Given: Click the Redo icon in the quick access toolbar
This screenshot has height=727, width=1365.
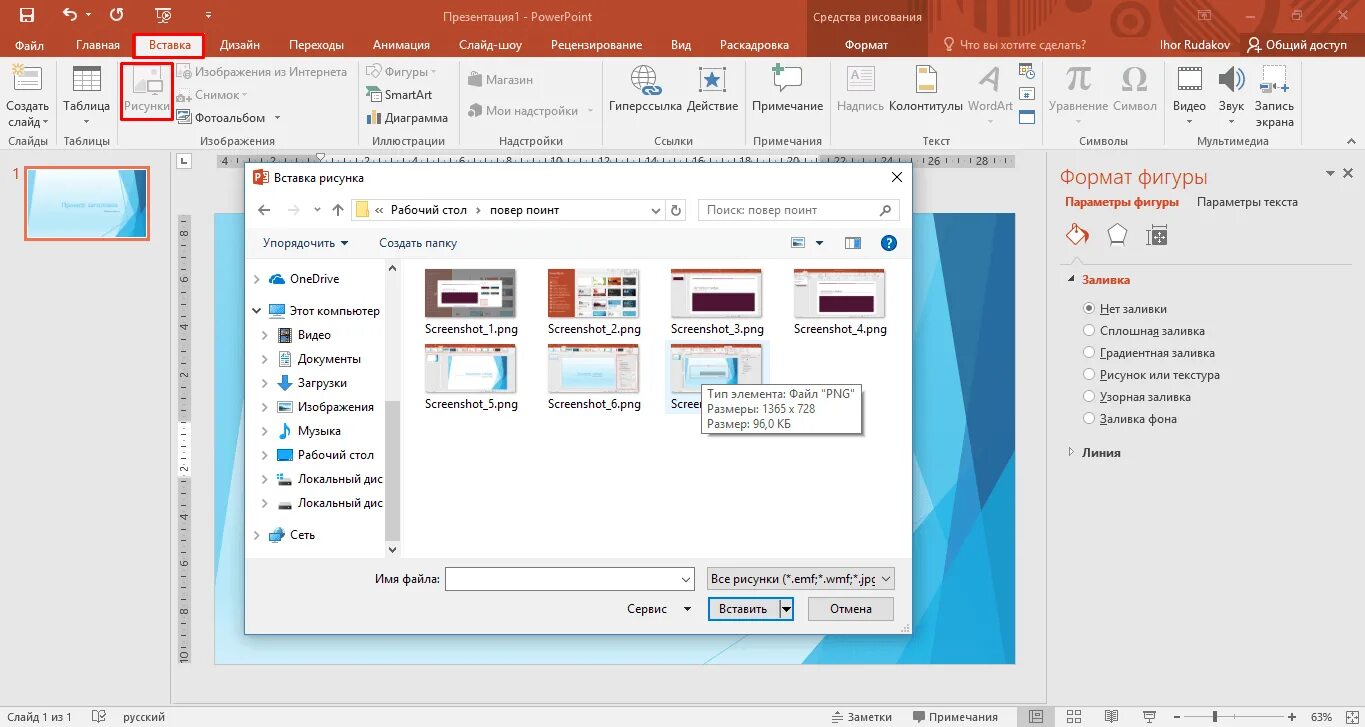Looking at the screenshot, I should (x=116, y=15).
